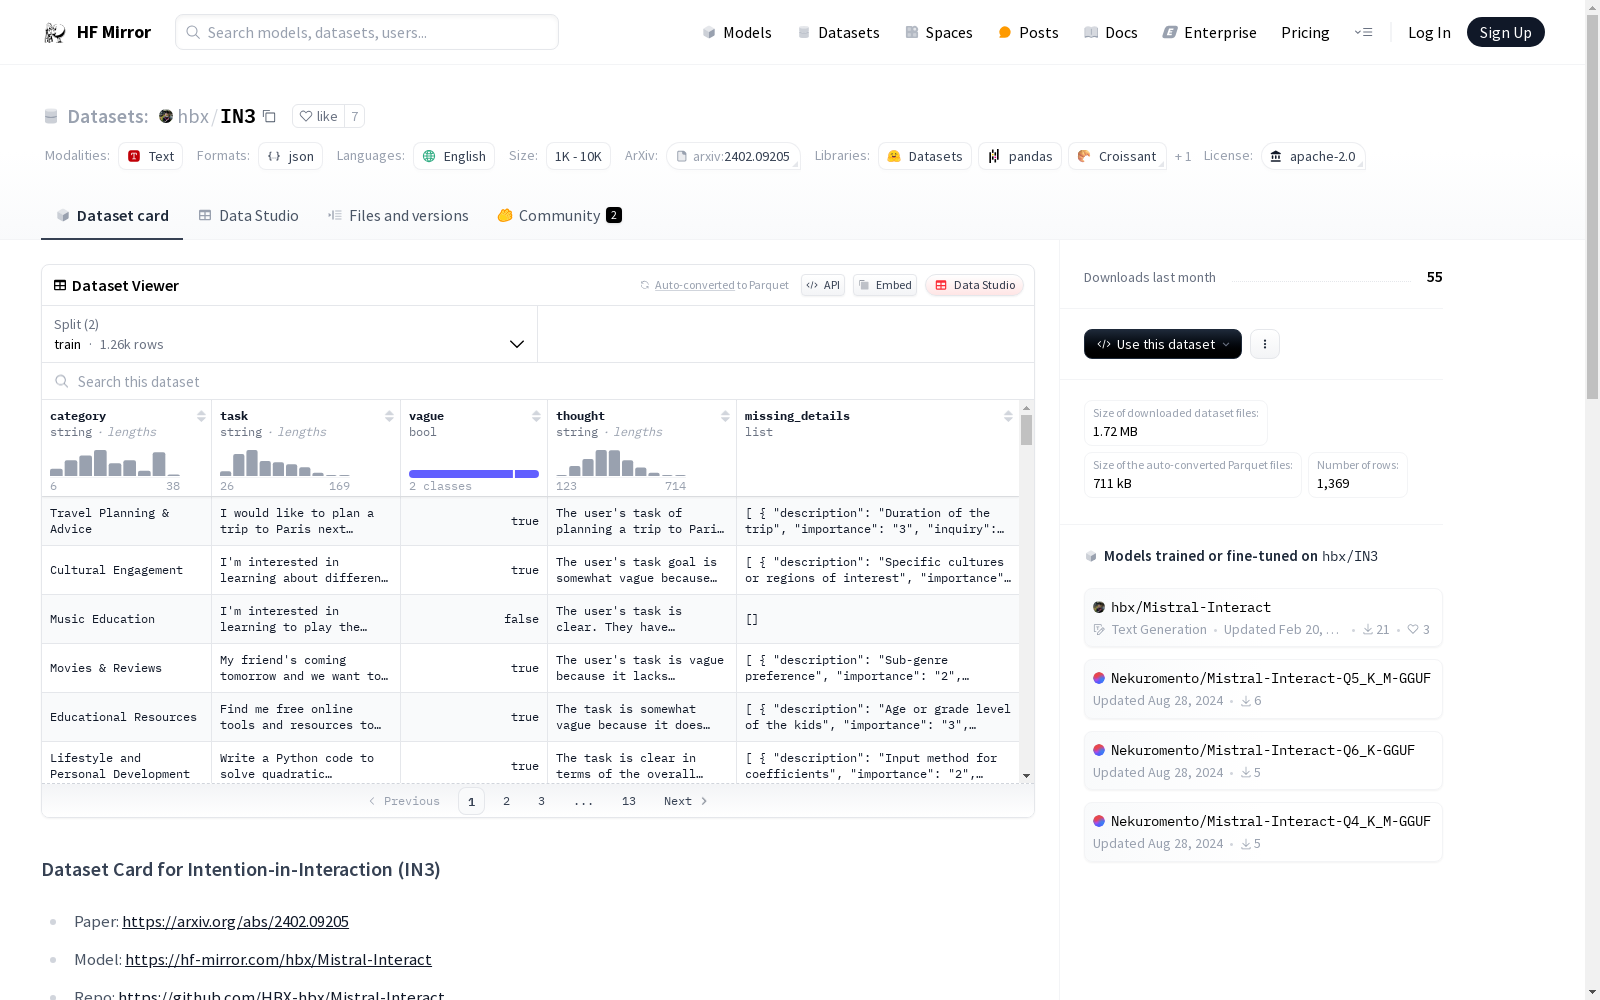Open Nekuromento/Mistral-Interact-Q4_K_M-GGUF model
This screenshot has height=1000, width=1600.
coord(1263,831)
